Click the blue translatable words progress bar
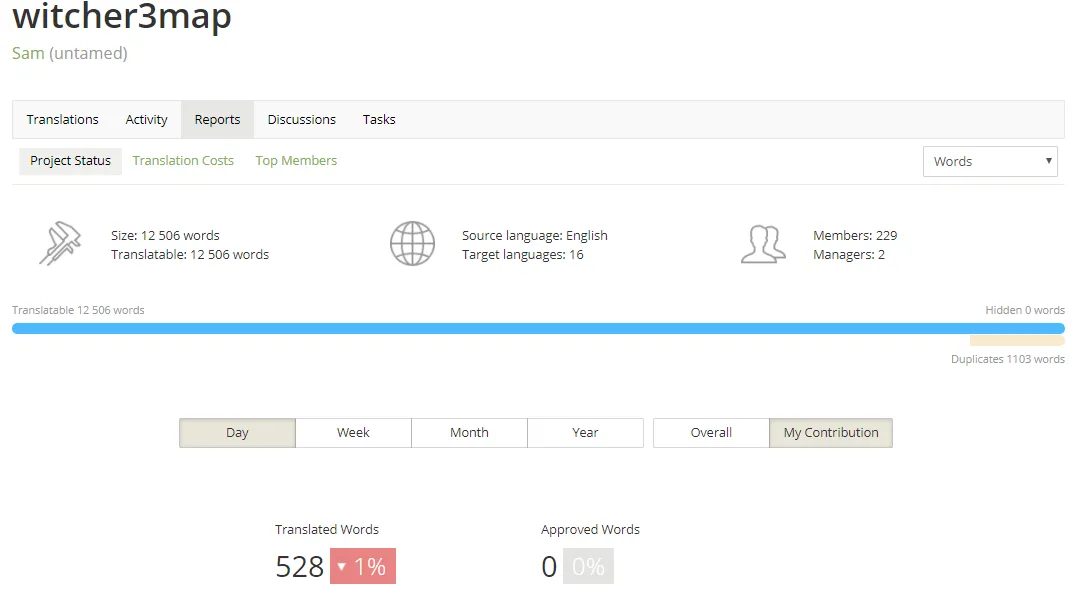Viewport: 1073px width, 592px height. click(538, 329)
